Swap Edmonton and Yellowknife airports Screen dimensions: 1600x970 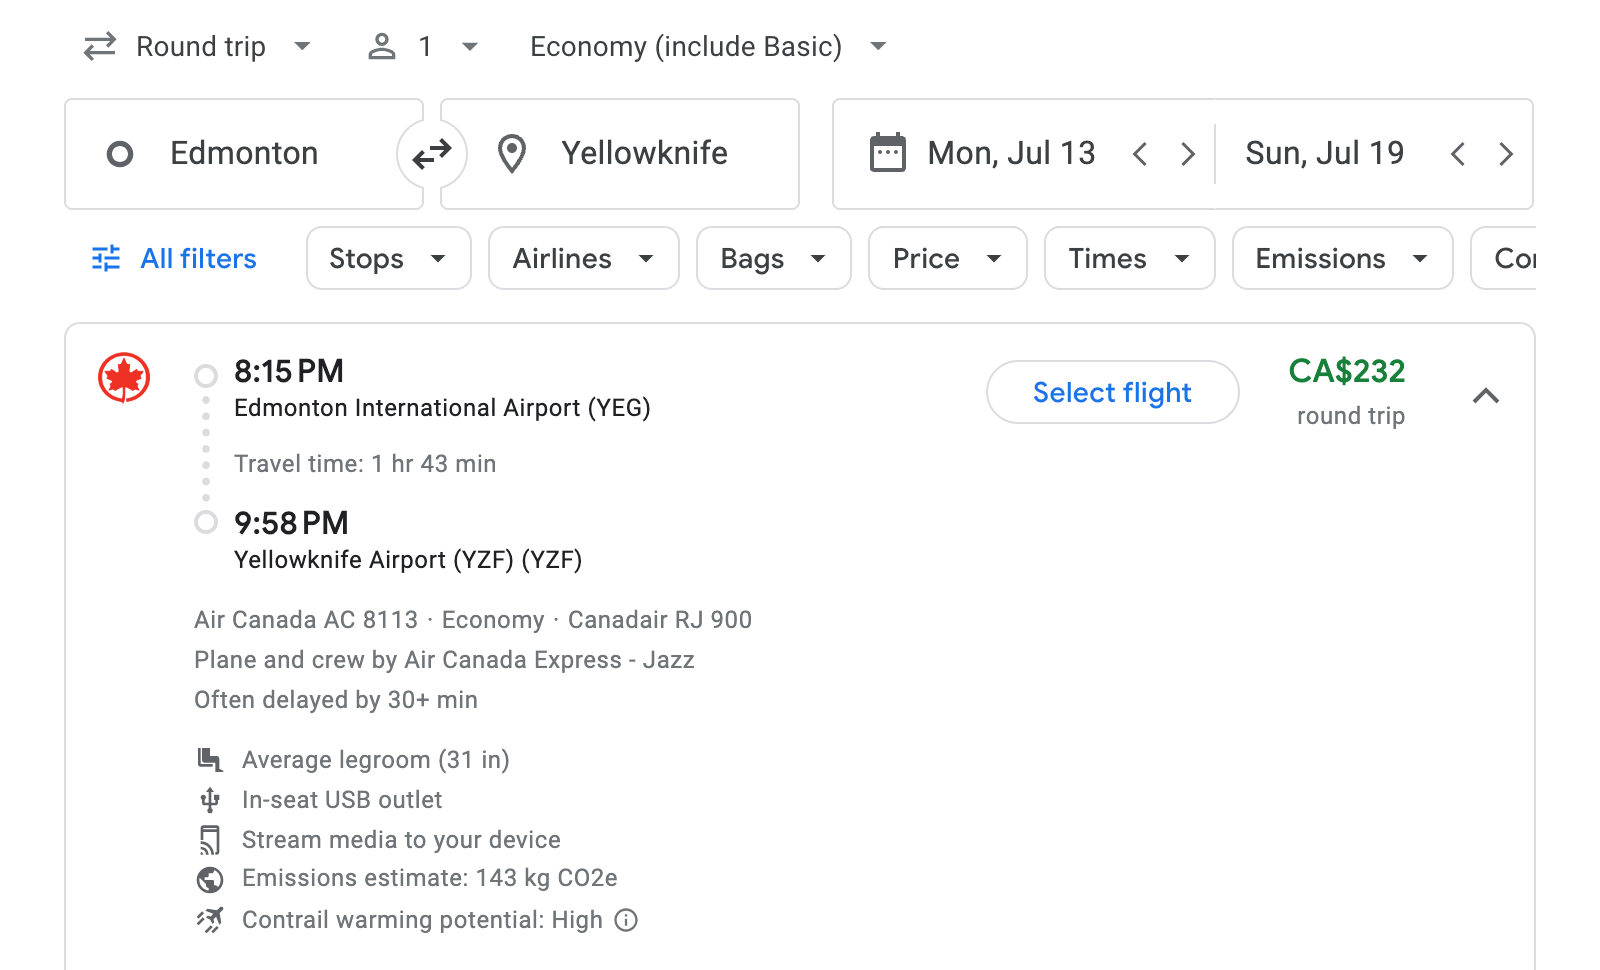click(431, 153)
